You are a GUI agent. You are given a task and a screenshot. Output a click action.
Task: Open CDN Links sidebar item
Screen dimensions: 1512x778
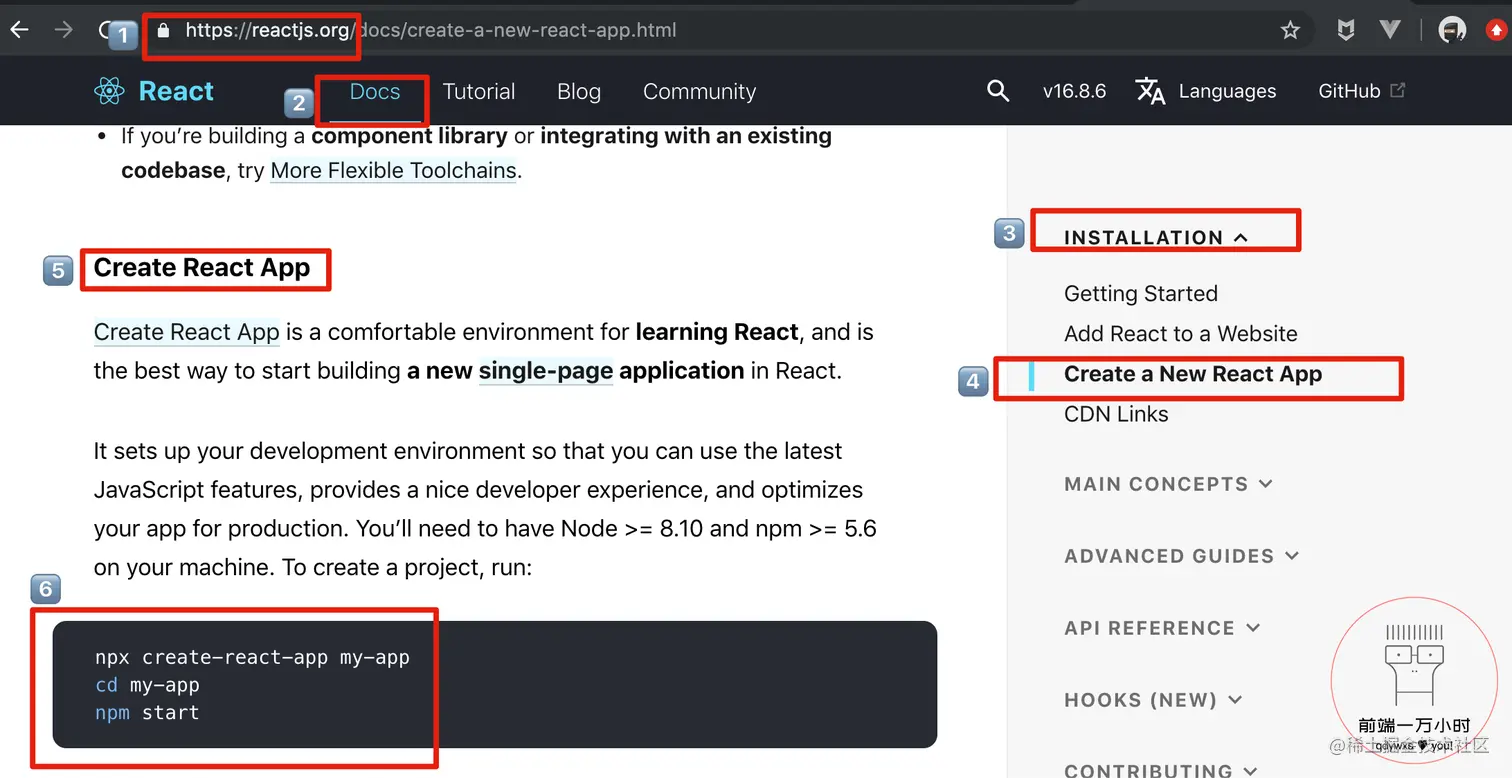(1116, 414)
